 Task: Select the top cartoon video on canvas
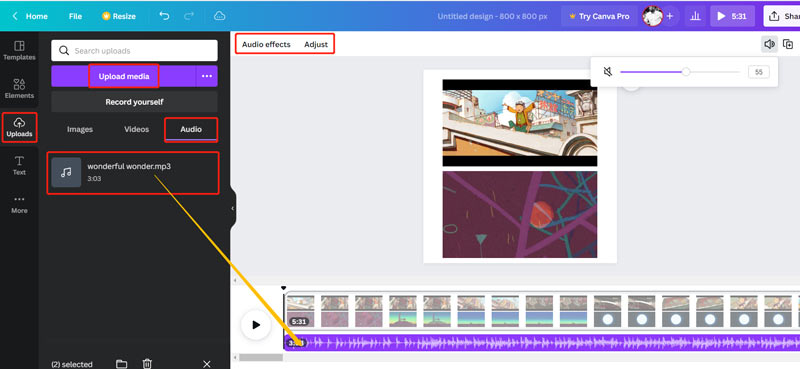[x=519, y=123]
